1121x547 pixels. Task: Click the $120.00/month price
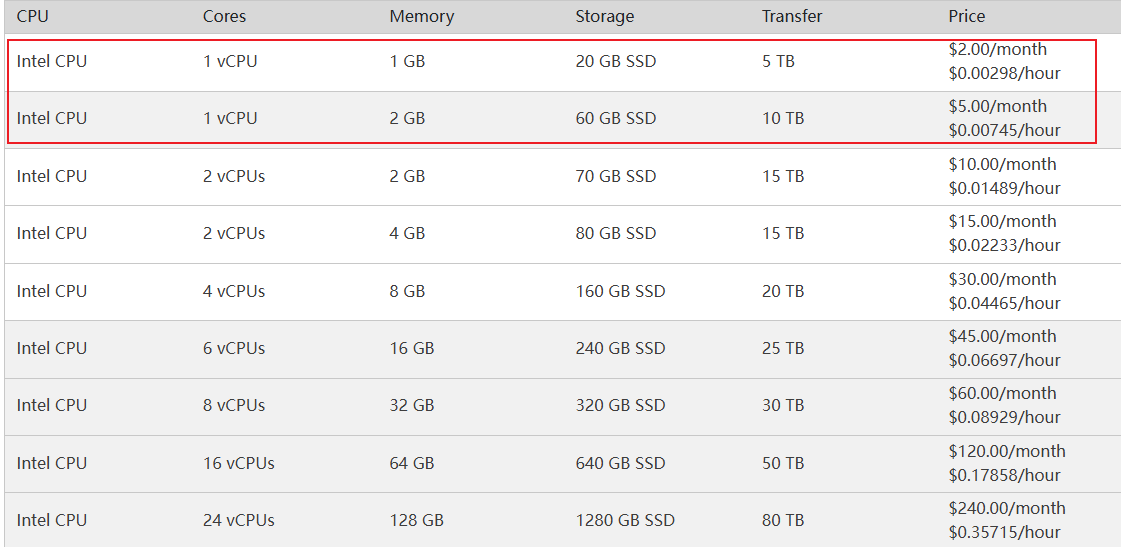(1006, 451)
